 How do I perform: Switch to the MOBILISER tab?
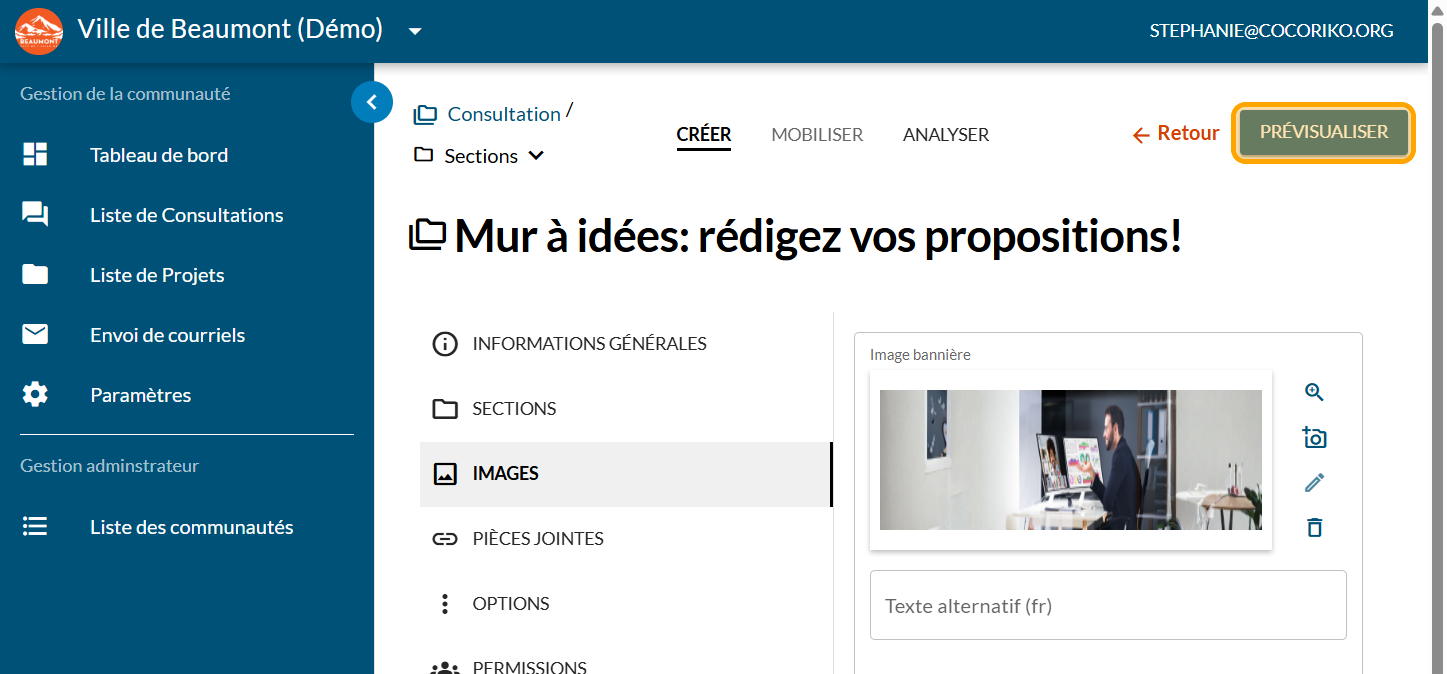tap(817, 134)
